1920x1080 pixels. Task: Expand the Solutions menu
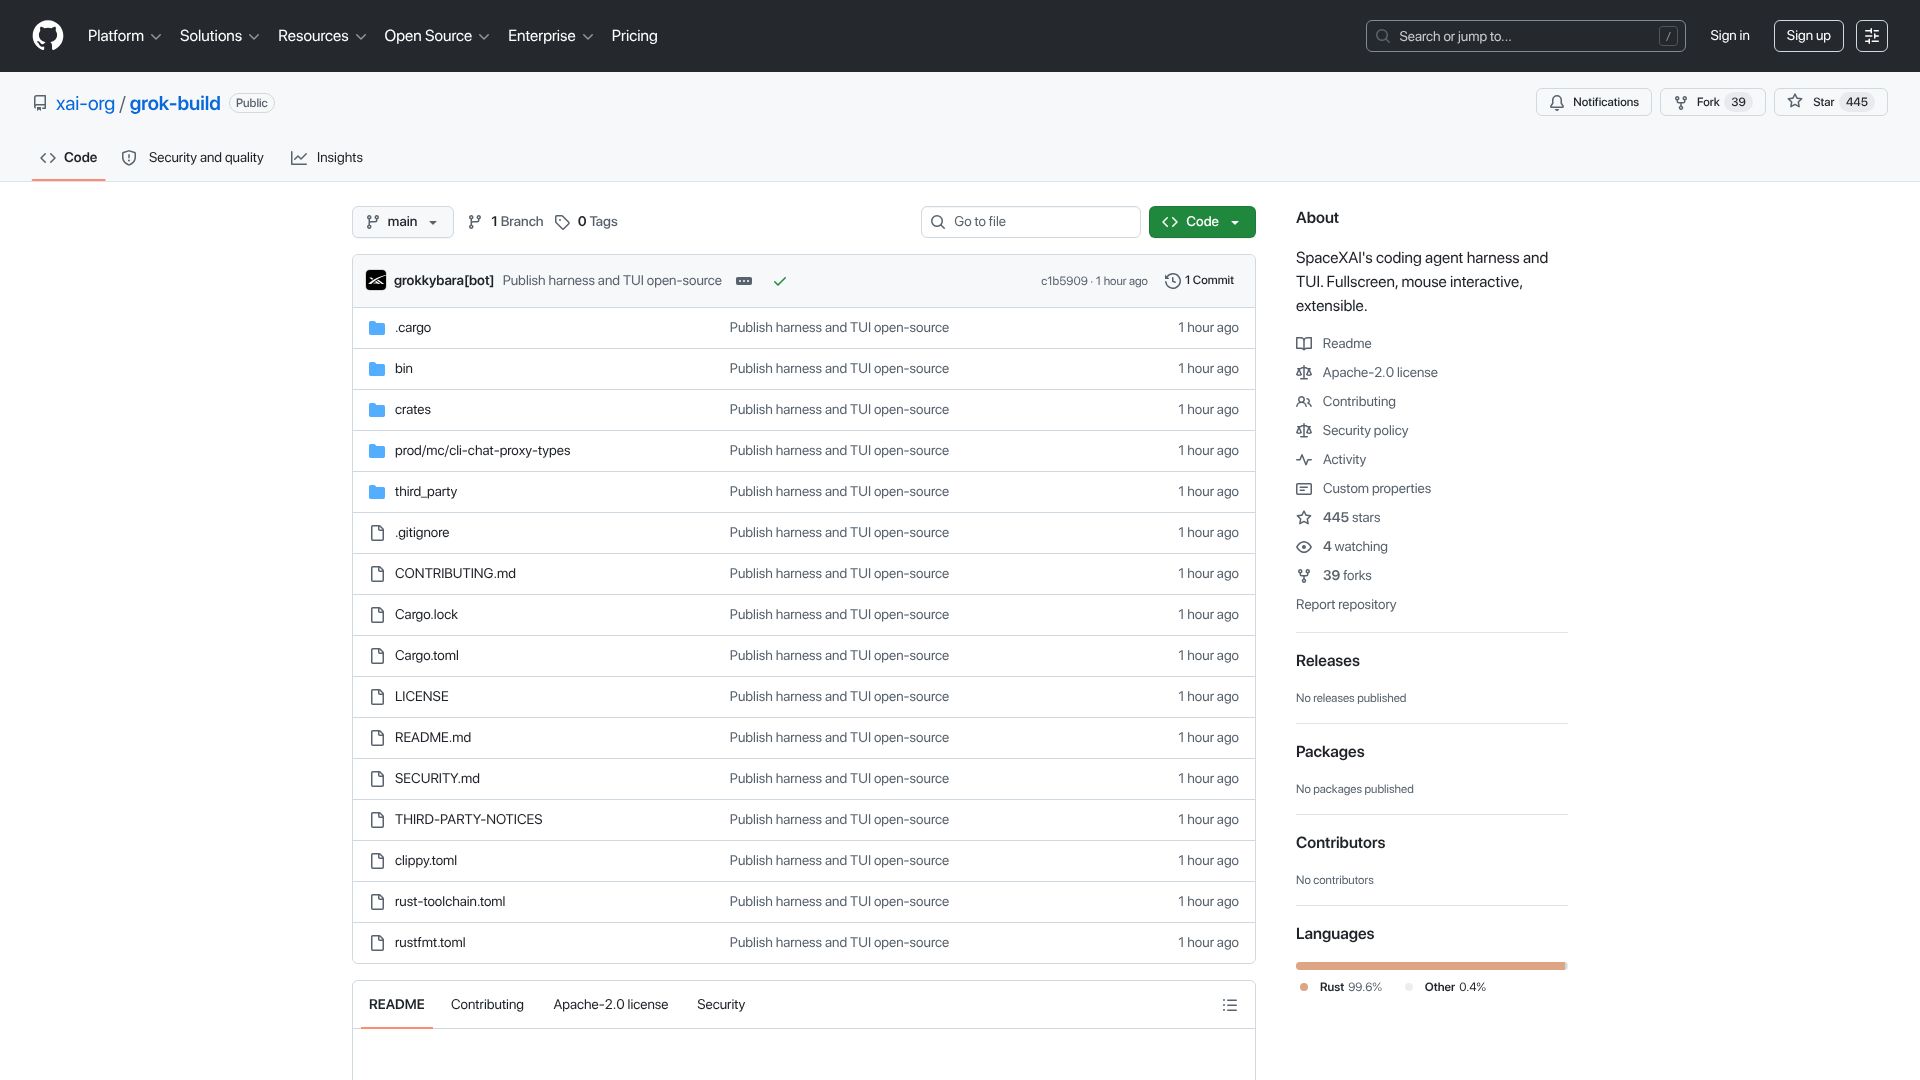coord(220,36)
